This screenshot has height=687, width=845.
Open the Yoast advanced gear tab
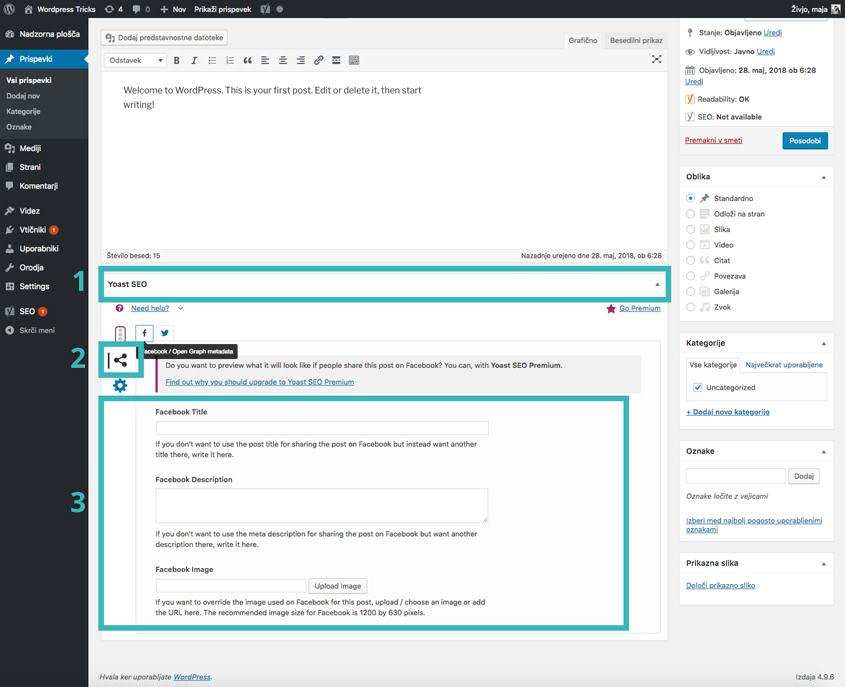pyautogui.click(x=120, y=385)
